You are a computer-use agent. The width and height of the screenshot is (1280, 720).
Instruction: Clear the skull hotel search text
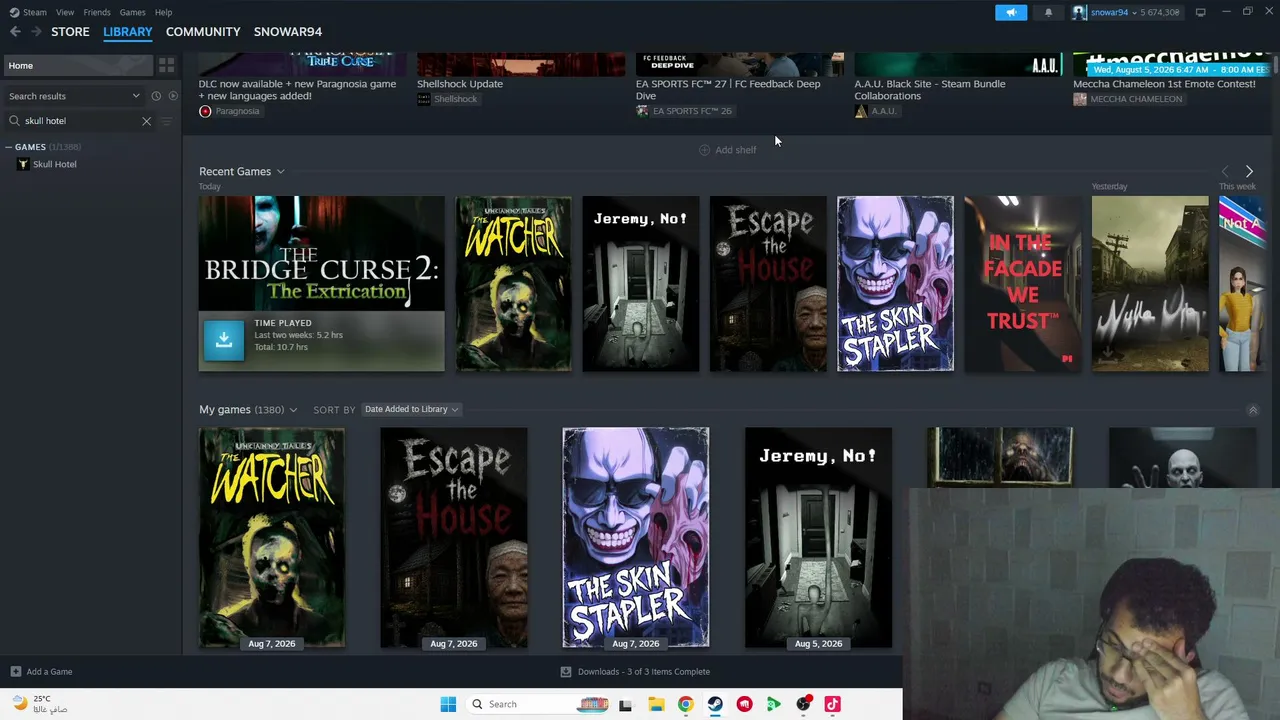(146, 121)
